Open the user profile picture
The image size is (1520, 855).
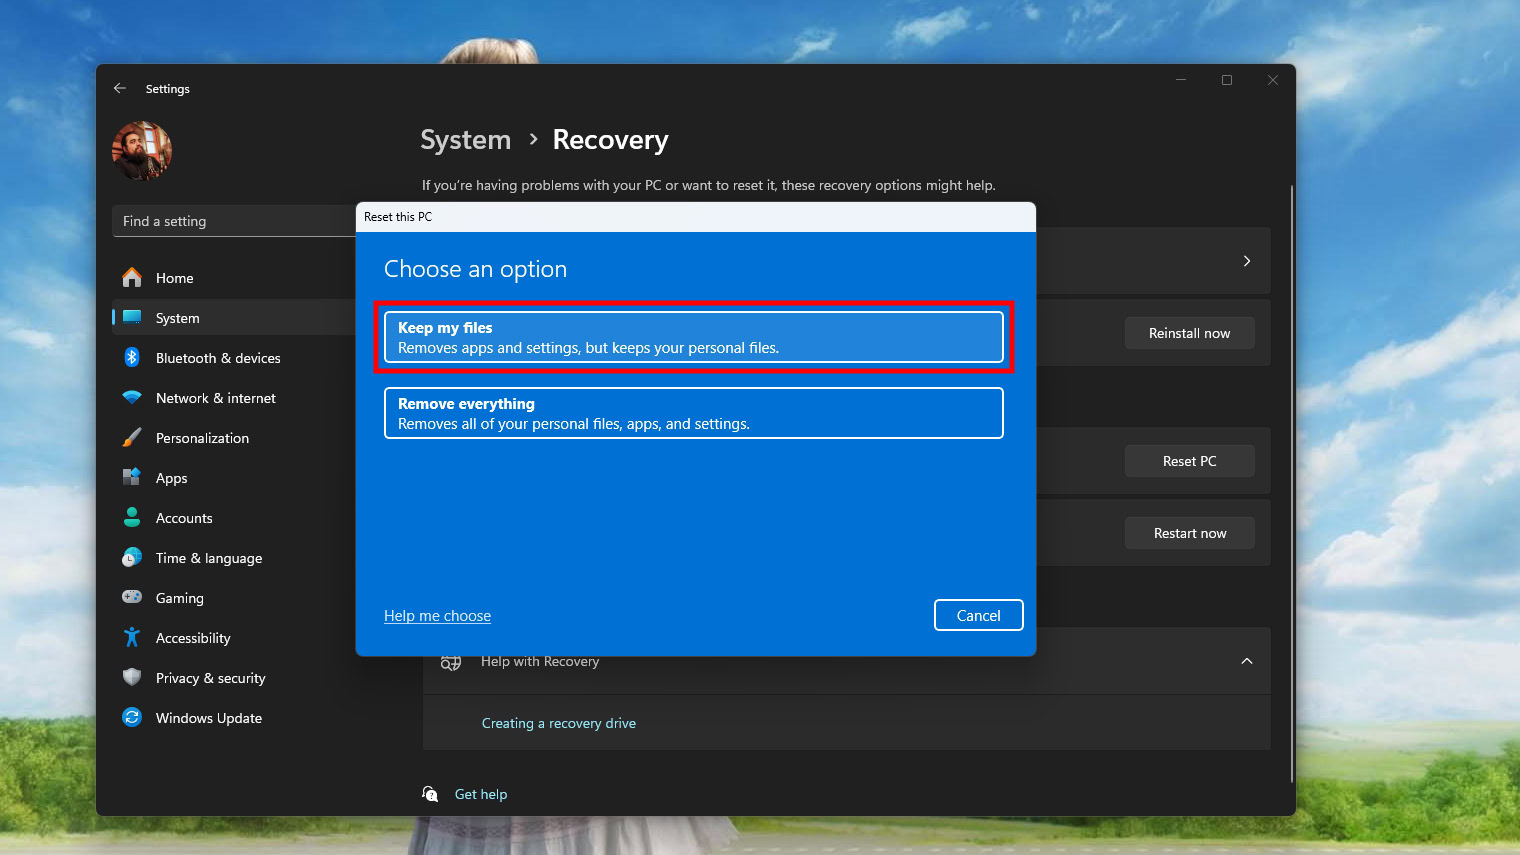point(142,151)
